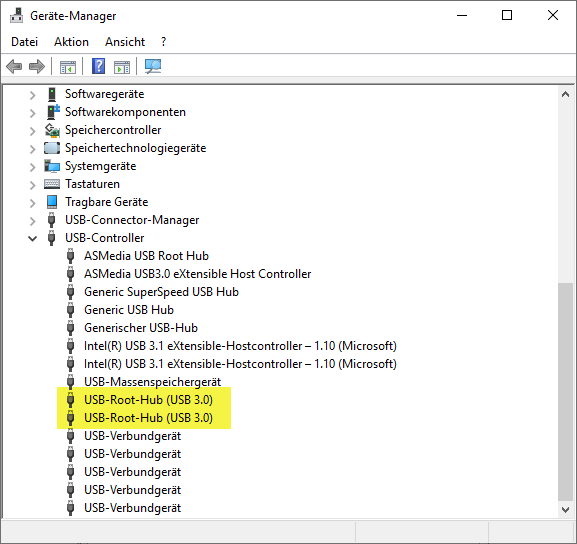Click the Forward arrow toolbar icon
Viewport: 577px width, 544px height.
click(x=36, y=67)
